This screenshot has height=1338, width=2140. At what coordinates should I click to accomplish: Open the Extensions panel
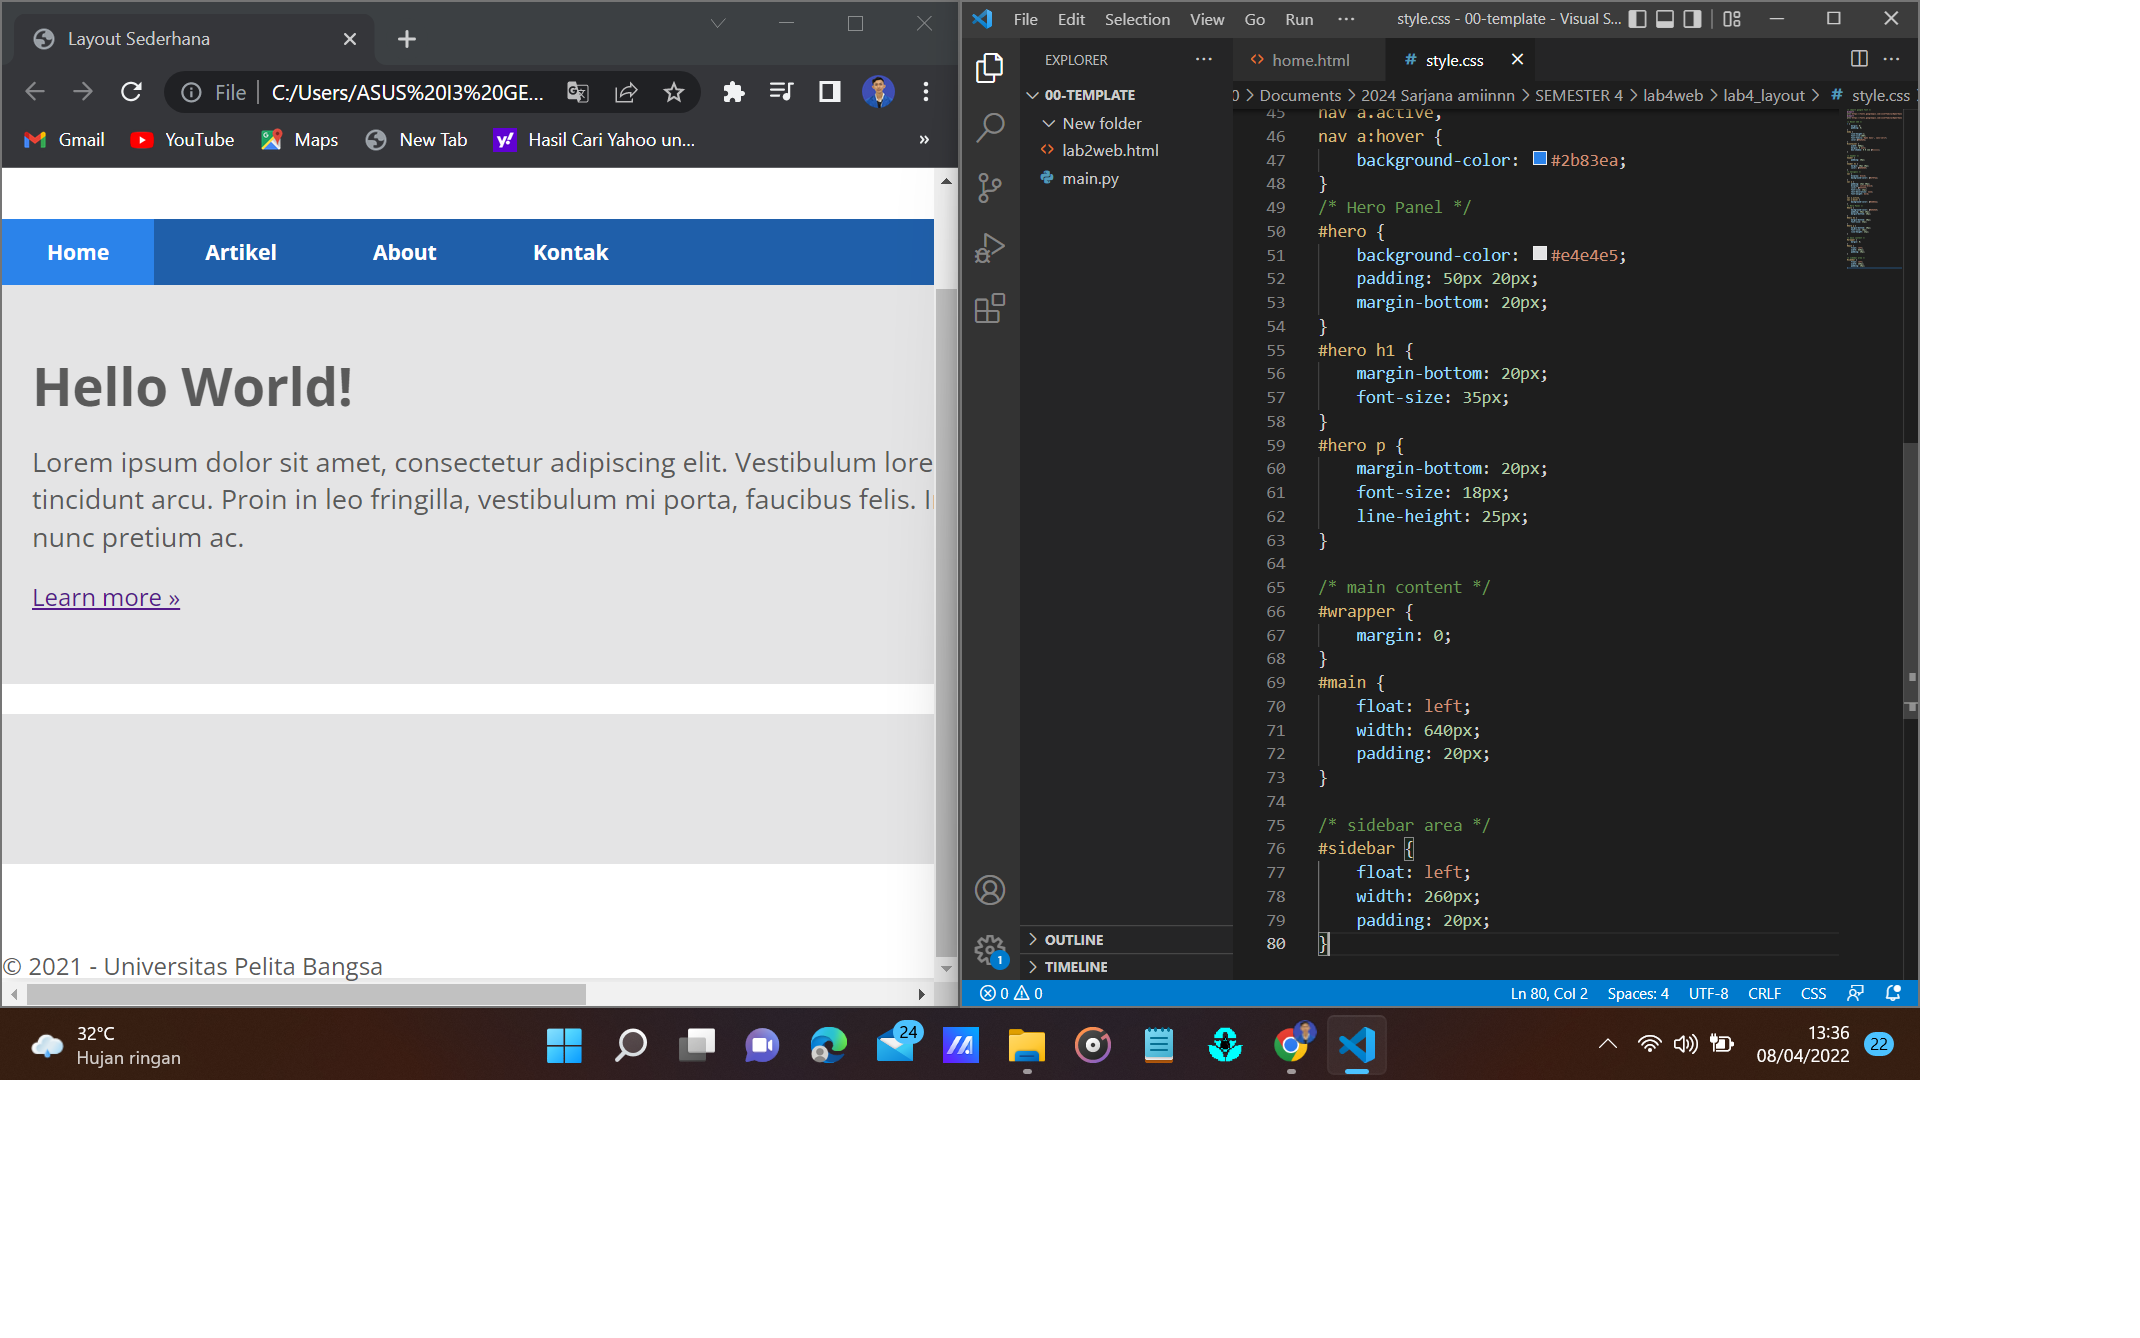990,310
